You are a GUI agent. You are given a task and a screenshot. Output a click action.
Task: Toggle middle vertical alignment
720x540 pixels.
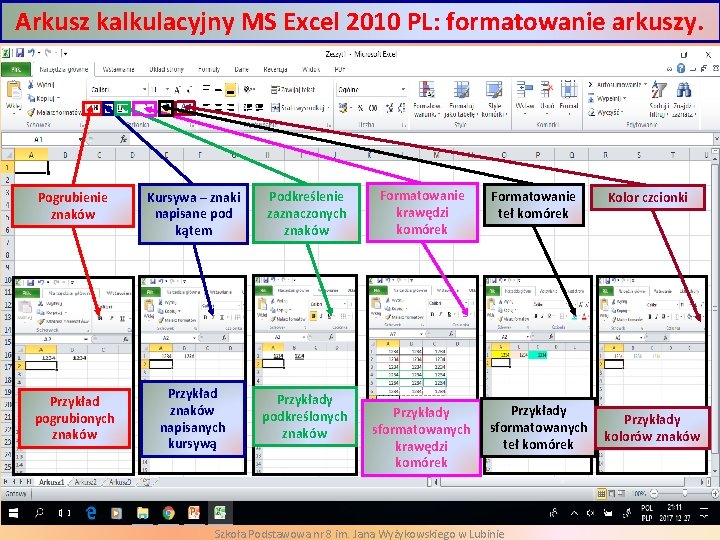(218, 89)
